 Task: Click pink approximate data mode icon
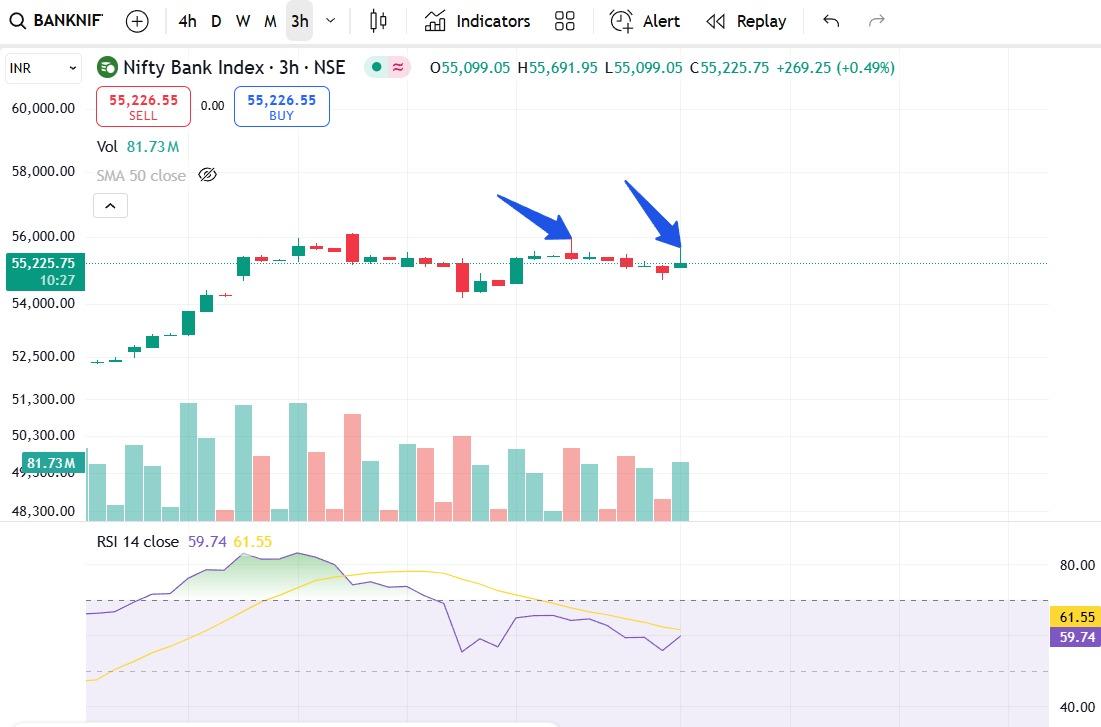[x=398, y=67]
